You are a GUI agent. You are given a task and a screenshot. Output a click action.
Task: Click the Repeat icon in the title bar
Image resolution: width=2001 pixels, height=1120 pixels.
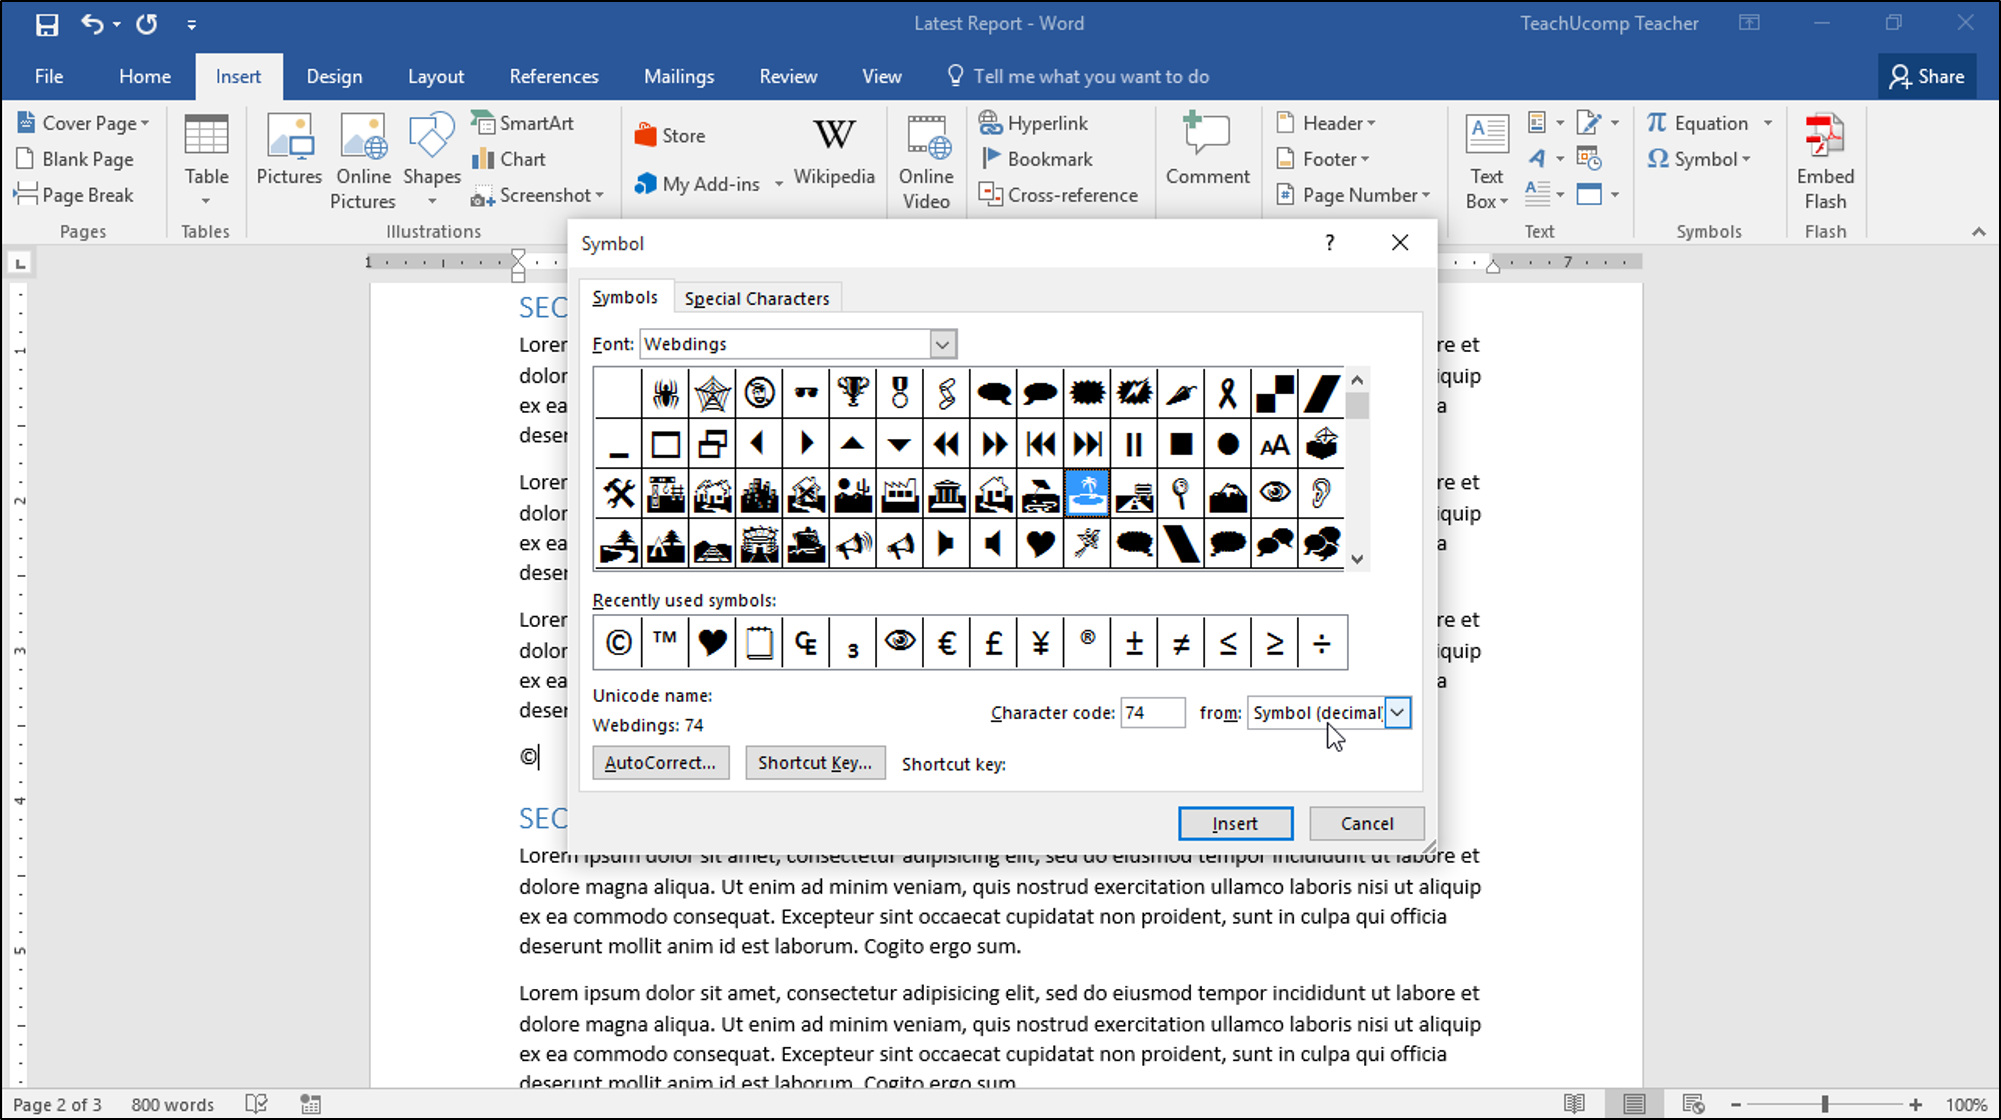pos(147,24)
